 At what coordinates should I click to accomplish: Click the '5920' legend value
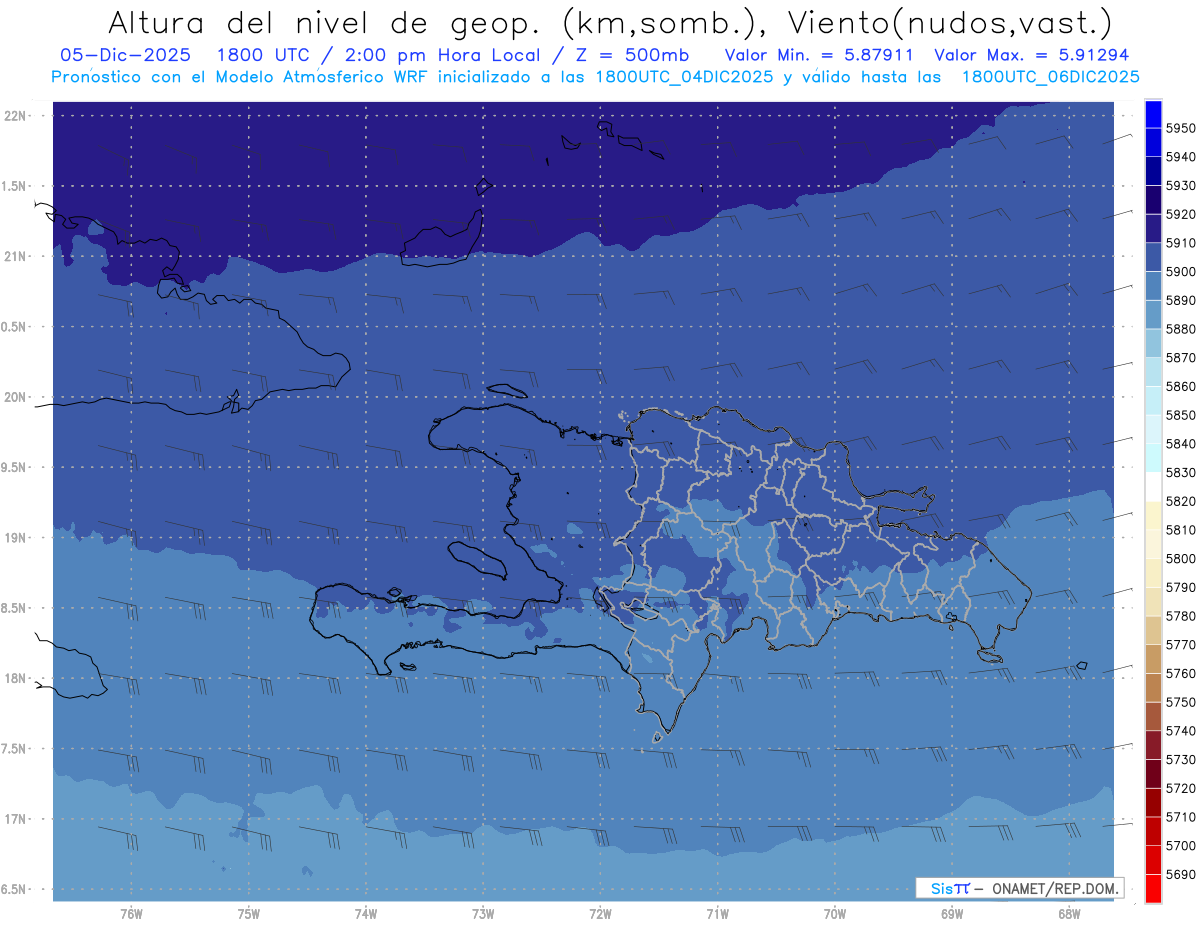(x=1180, y=214)
